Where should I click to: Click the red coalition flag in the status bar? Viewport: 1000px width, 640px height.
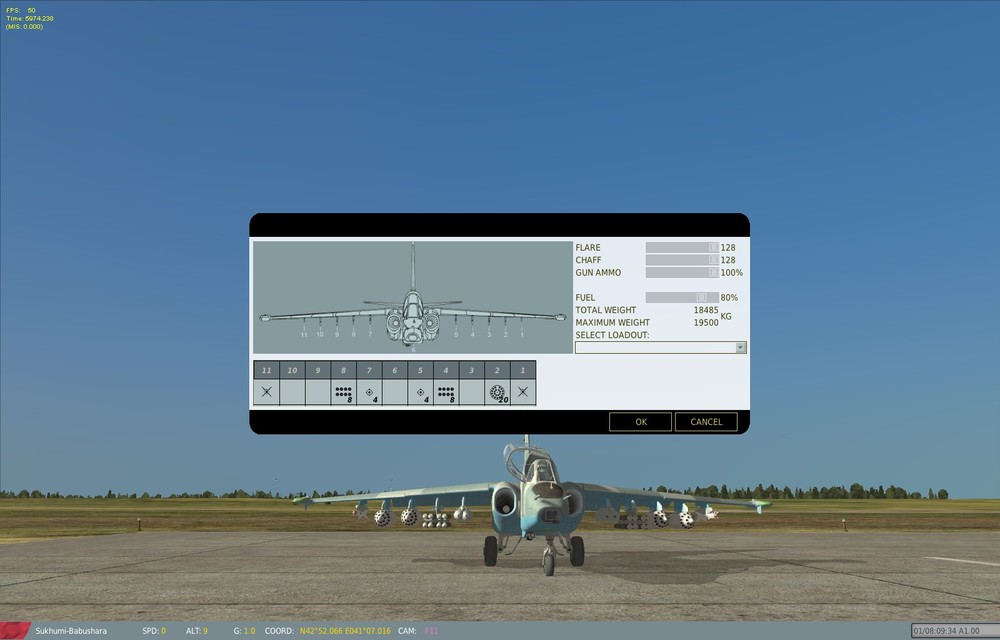(x=15, y=630)
